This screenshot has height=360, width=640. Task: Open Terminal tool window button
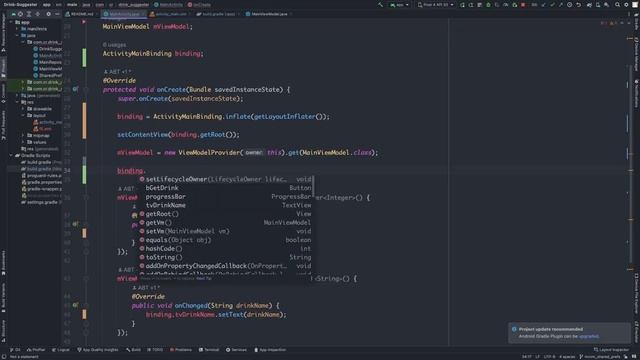point(209,350)
